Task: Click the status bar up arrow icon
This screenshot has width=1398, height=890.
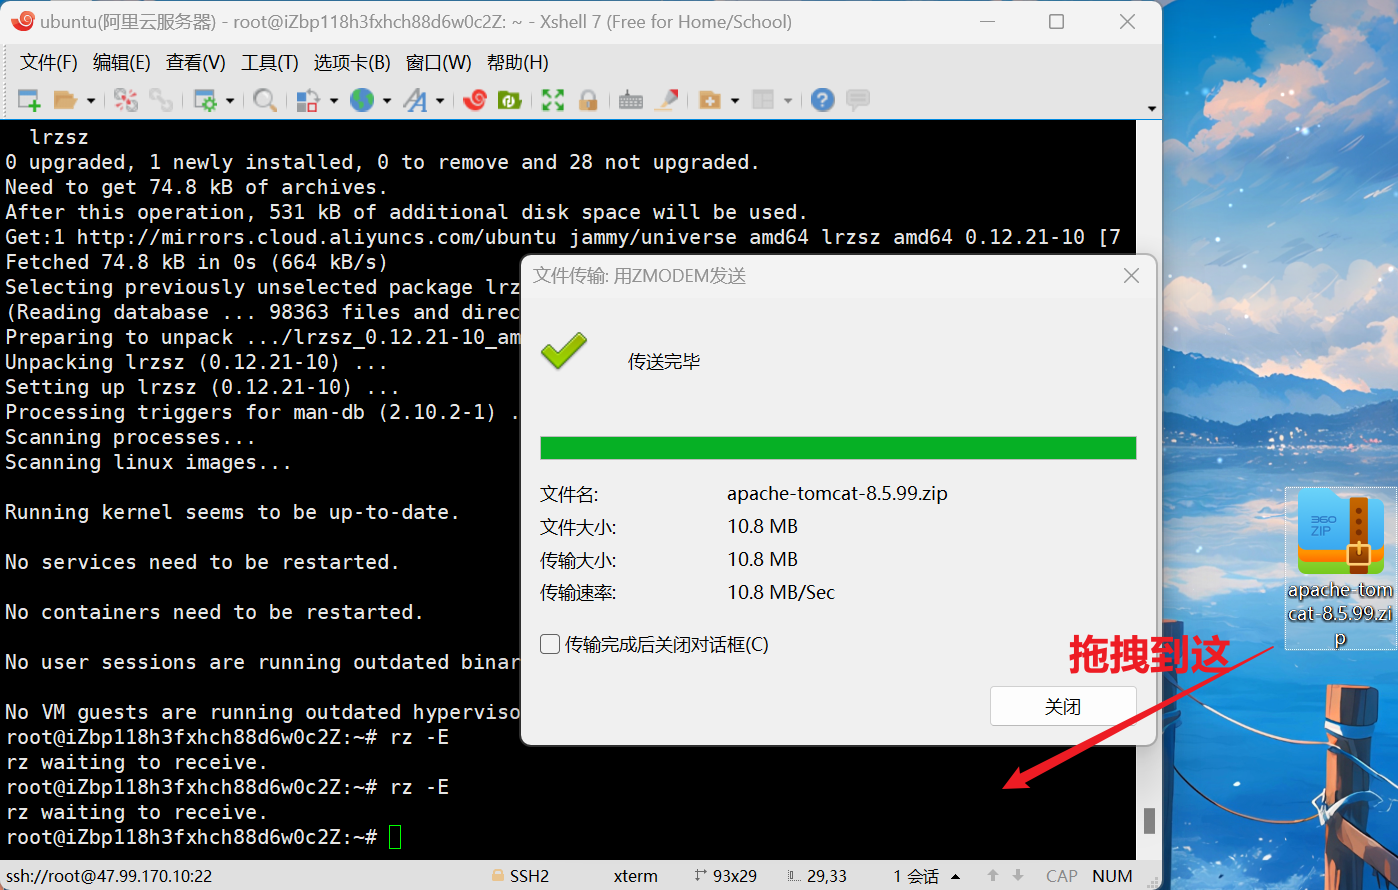Action: (993, 876)
